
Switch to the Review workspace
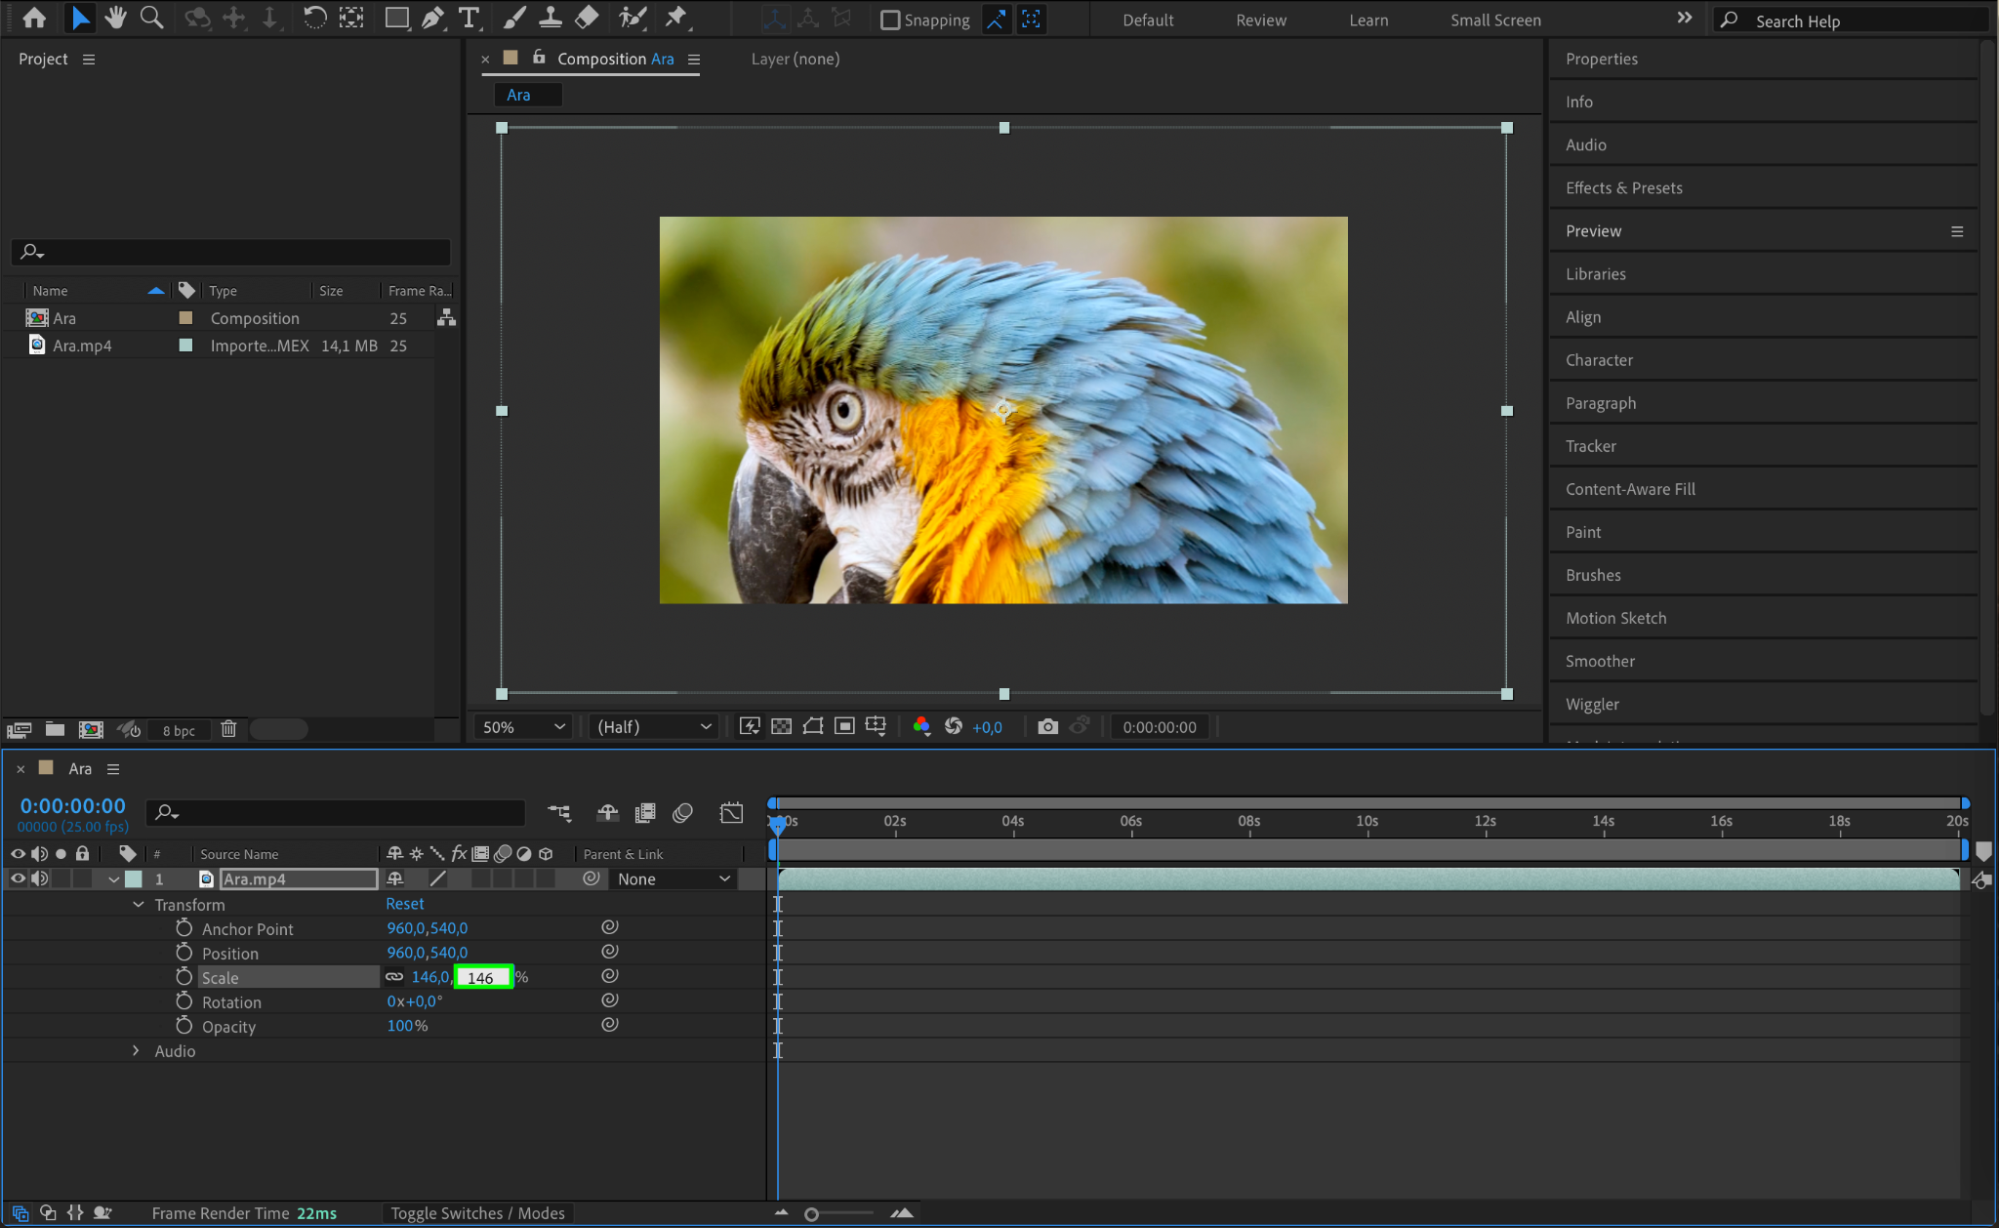(x=1260, y=20)
